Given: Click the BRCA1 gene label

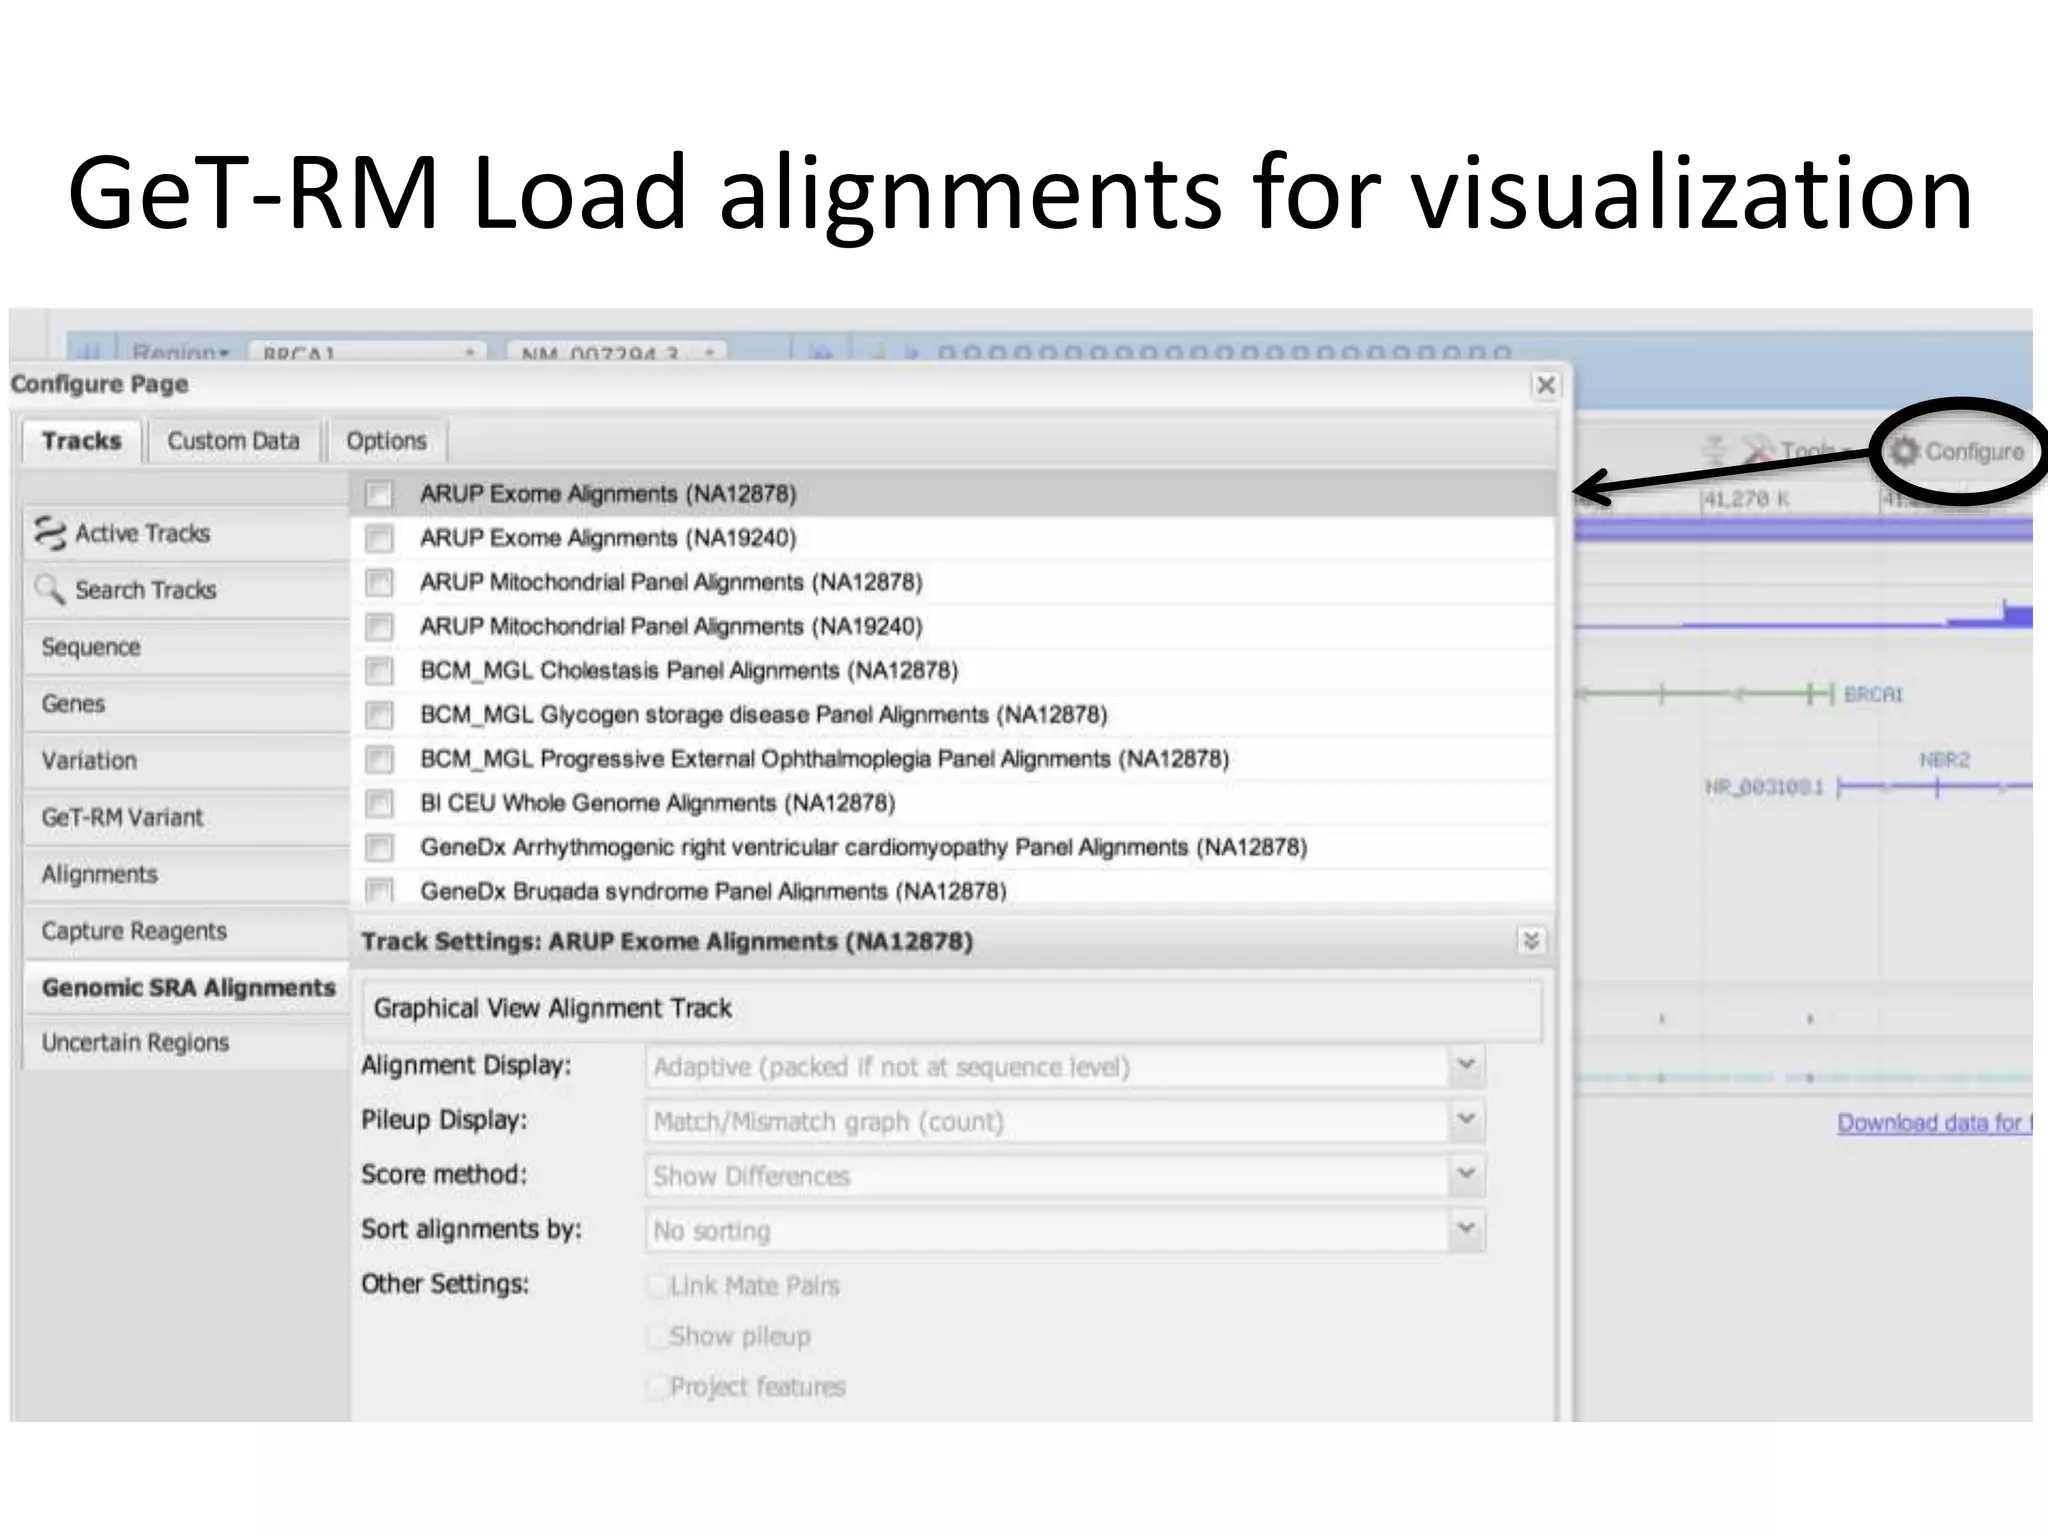Looking at the screenshot, I should click(1873, 694).
